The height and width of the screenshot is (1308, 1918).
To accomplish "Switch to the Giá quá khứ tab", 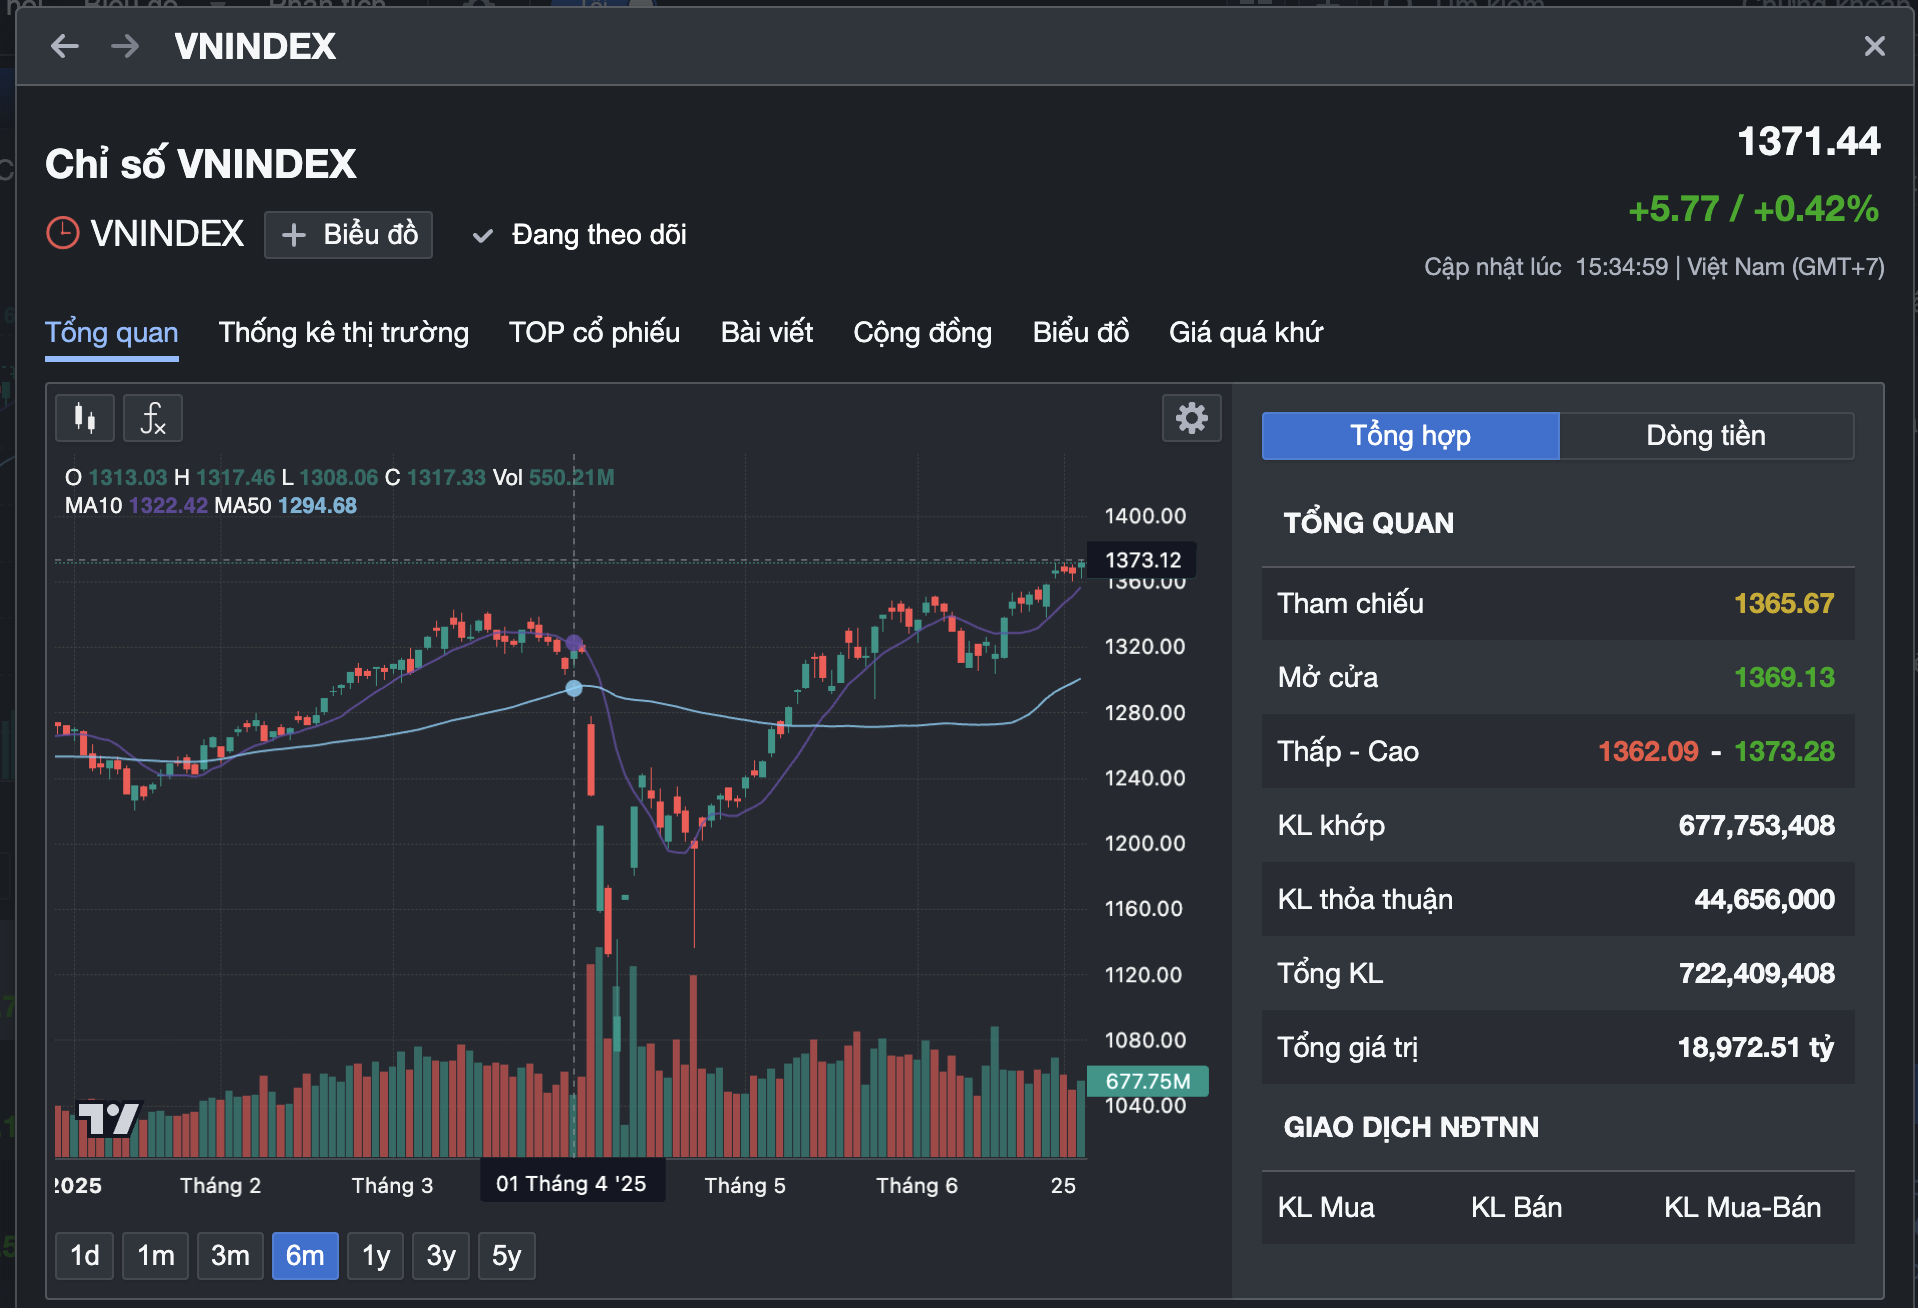I will [1246, 332].
